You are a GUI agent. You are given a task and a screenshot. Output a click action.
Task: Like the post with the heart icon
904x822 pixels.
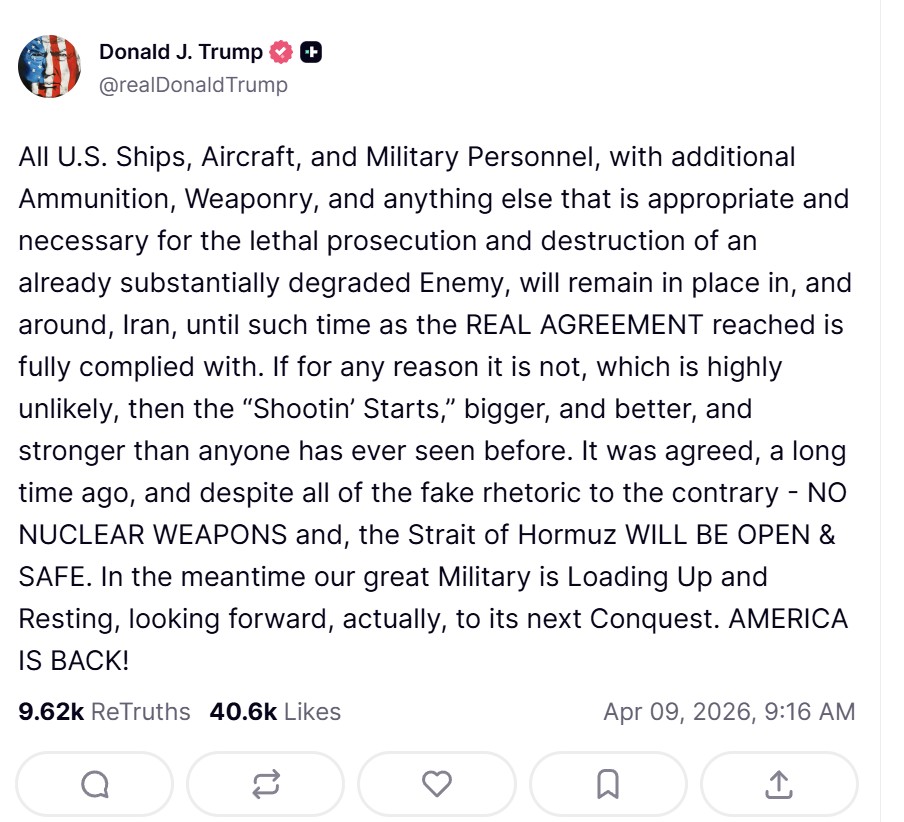437,785
